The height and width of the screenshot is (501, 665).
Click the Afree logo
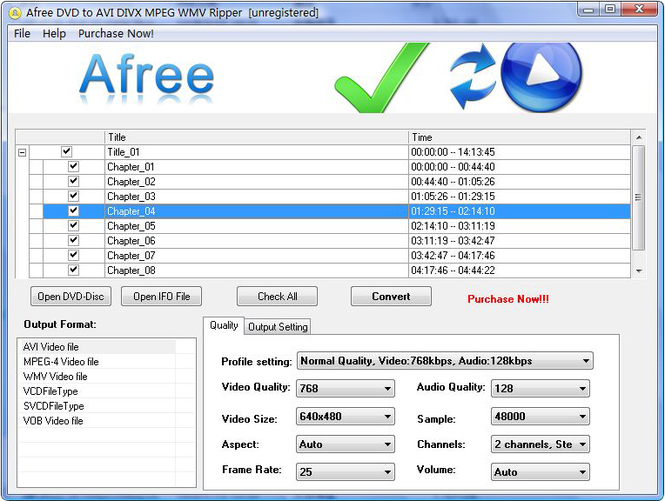pos(146,76)
